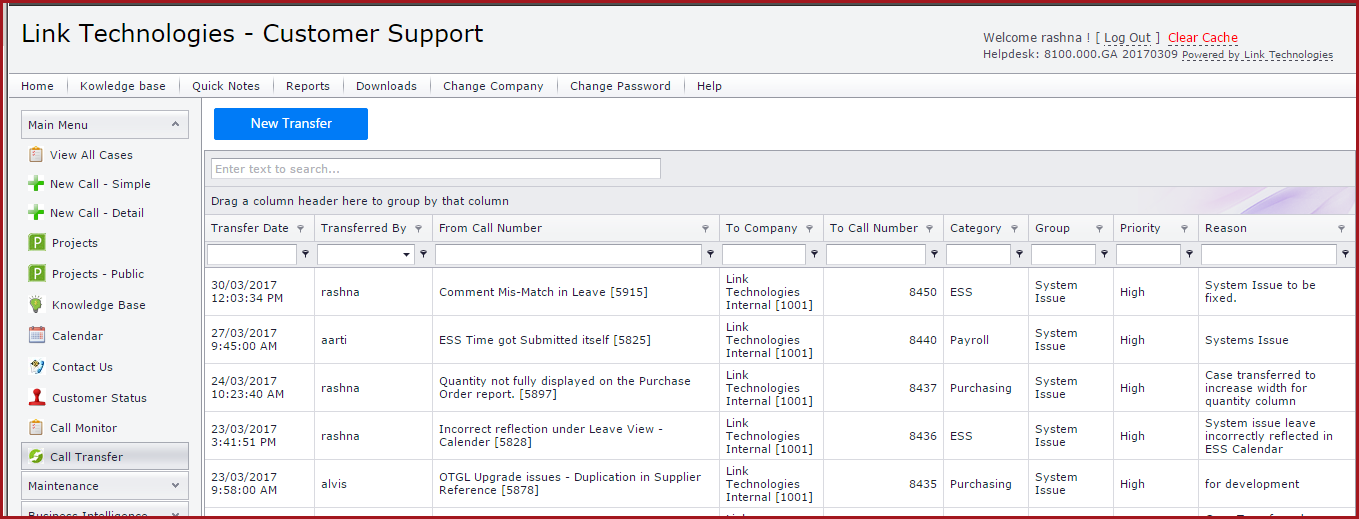This screenshot has width=1359, height=519.
Task: Click the Projects green P icon
Action: [36, 243]
